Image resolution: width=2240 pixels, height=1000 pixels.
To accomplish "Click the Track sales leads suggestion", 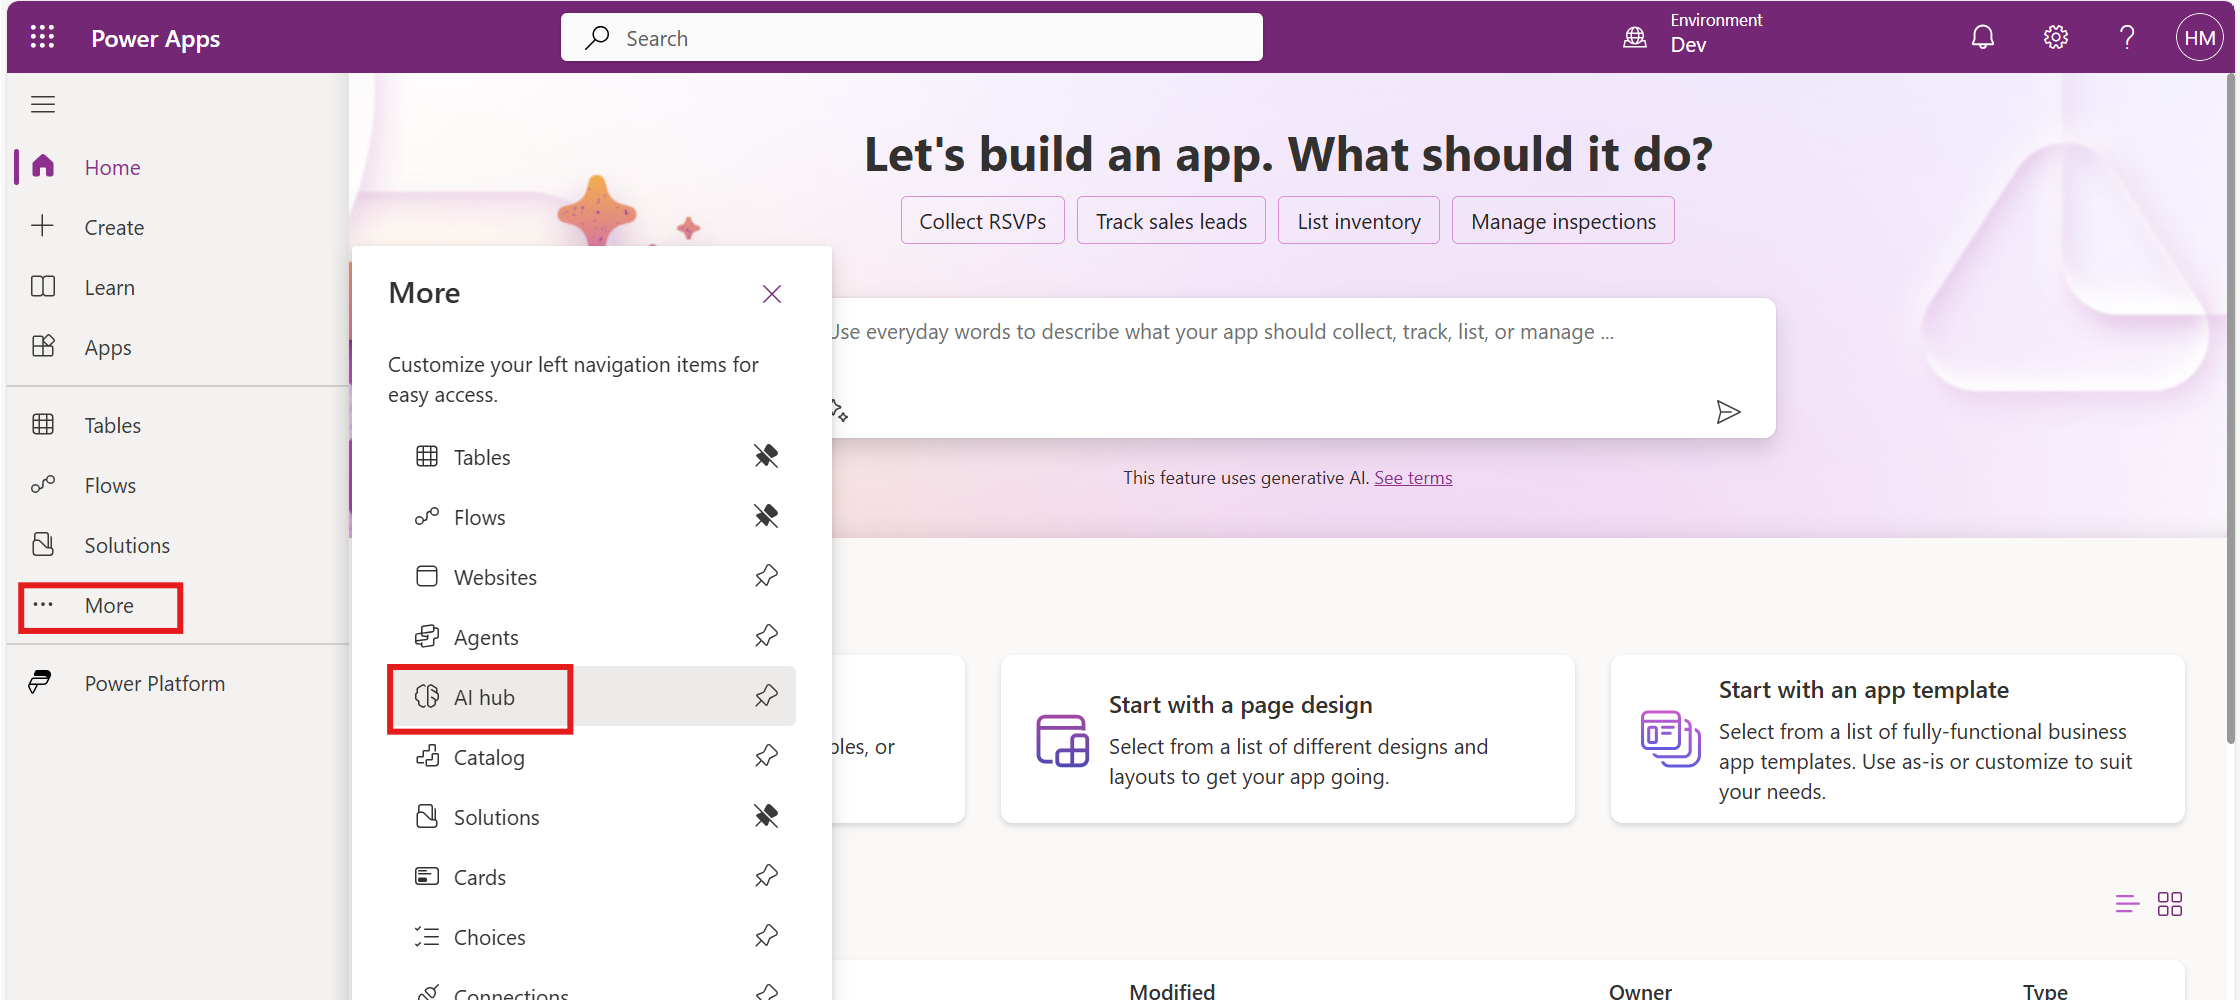I will coord(1170,221).
